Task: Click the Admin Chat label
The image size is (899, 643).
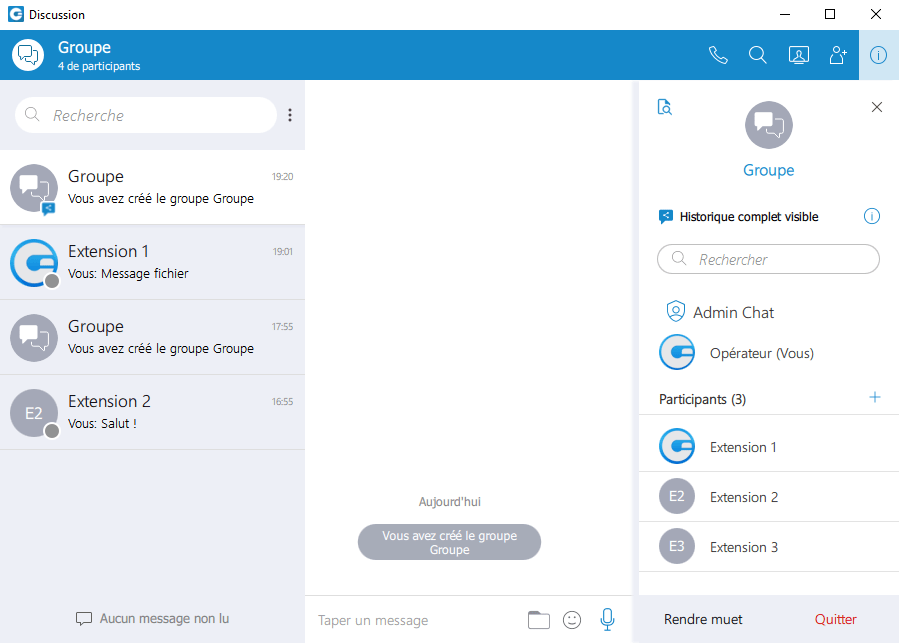Action: 733,313
